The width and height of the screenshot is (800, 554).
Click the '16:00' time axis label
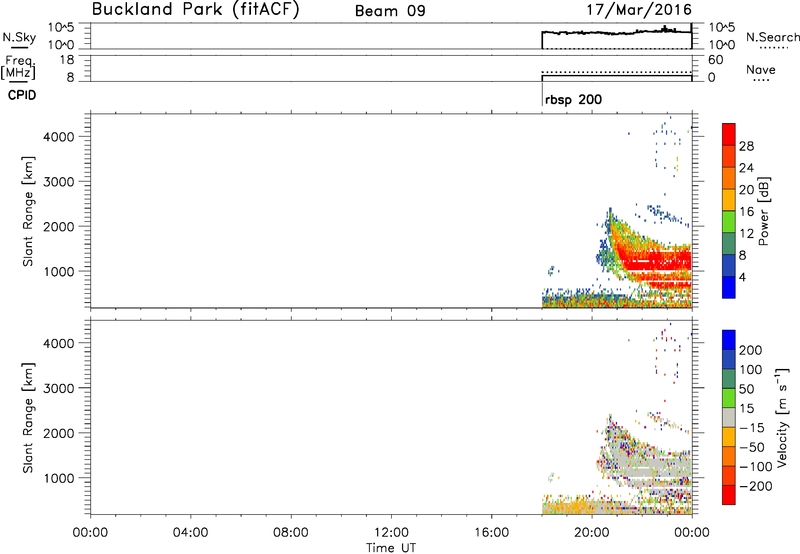tap(491, 533)
